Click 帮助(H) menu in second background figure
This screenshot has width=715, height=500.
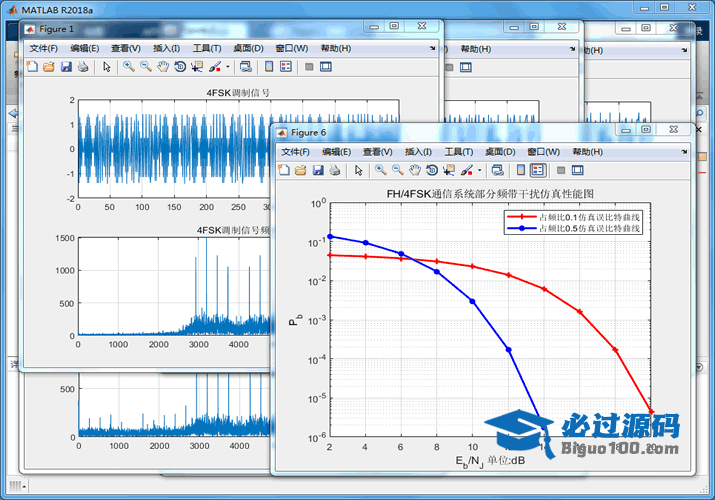(x=476, y=49)
